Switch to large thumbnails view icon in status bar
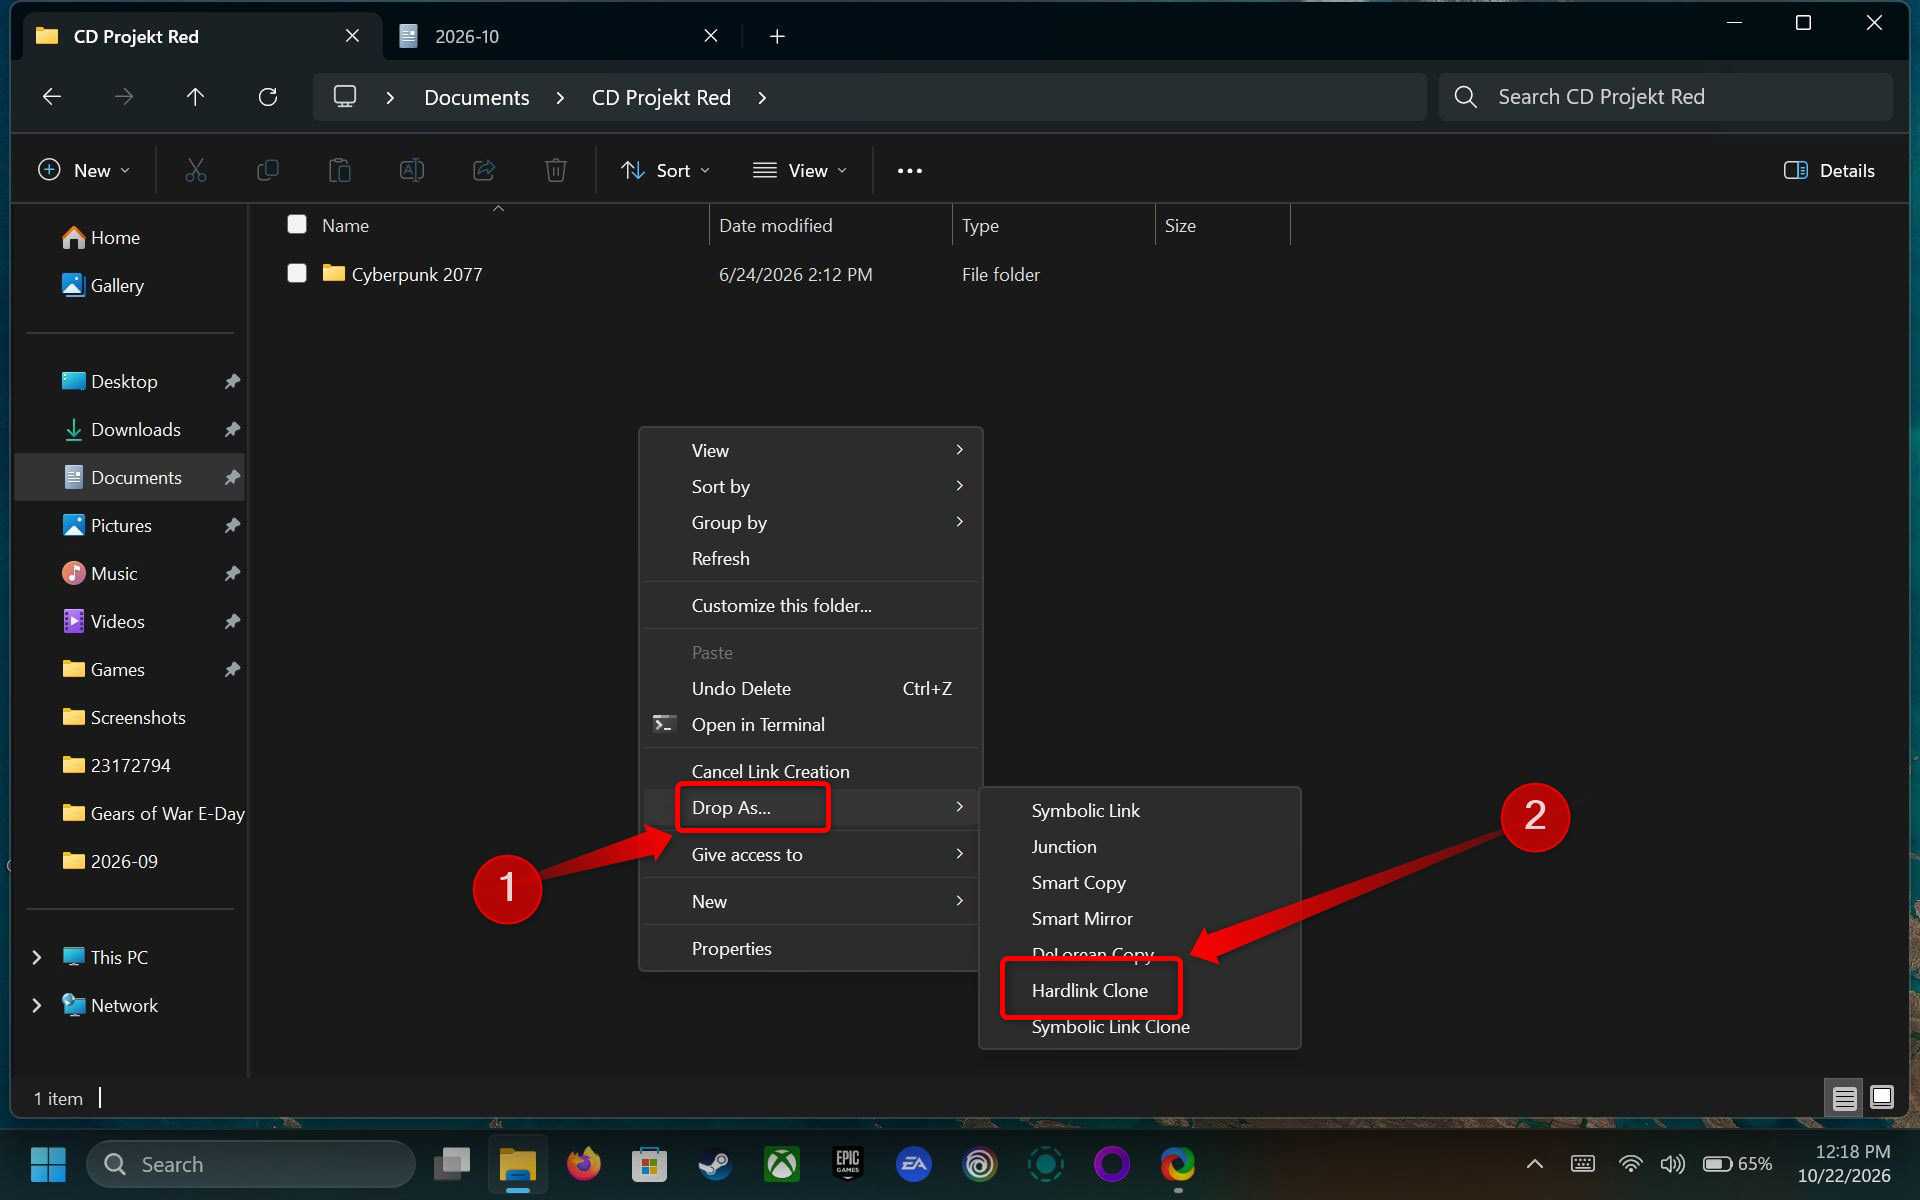1920x1200 pixels. point(1881,1097)
